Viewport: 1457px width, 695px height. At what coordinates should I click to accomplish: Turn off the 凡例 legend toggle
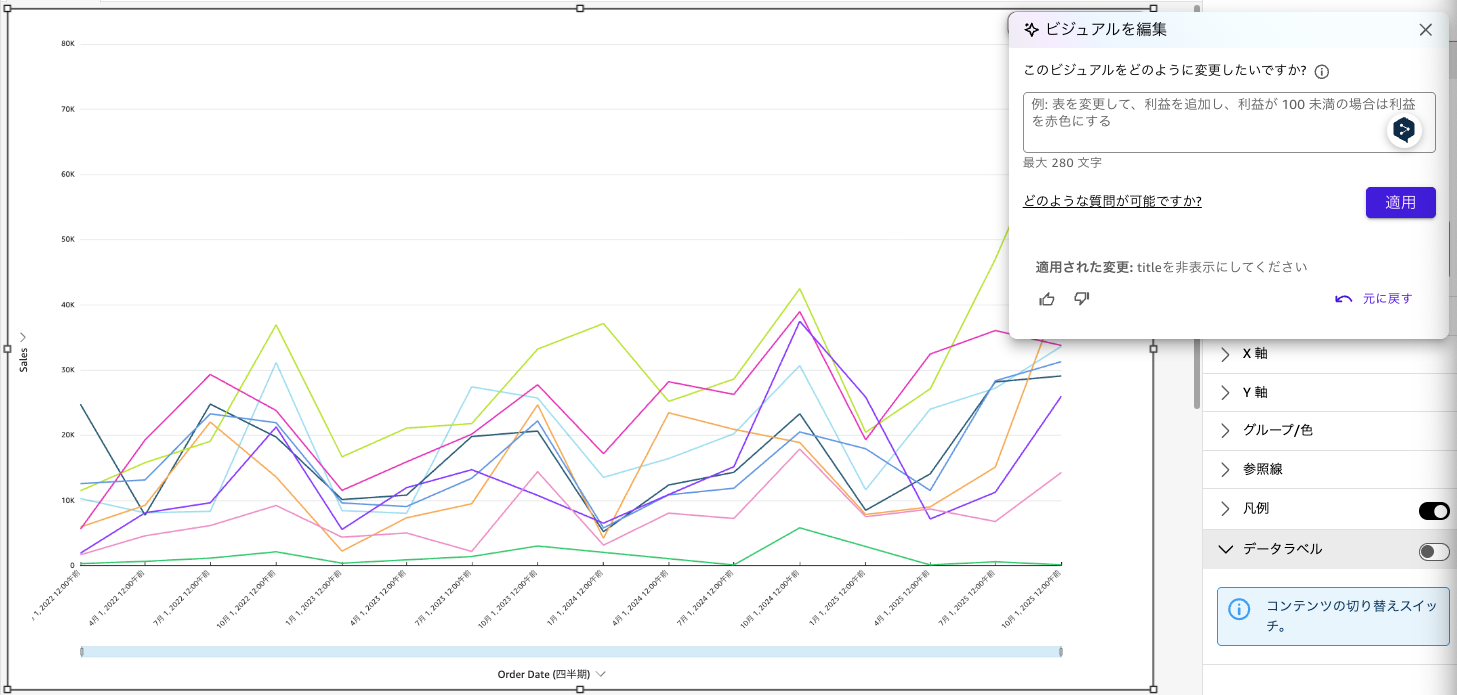[x=1433, y=511]
